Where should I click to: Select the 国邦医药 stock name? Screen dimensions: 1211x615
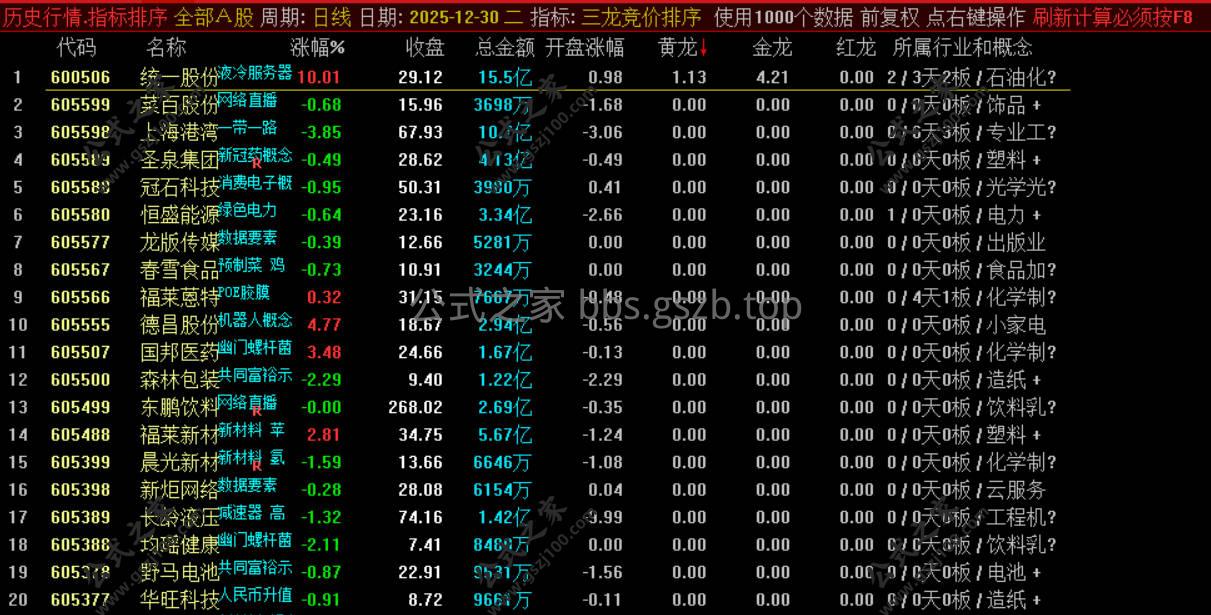[180, 353]
